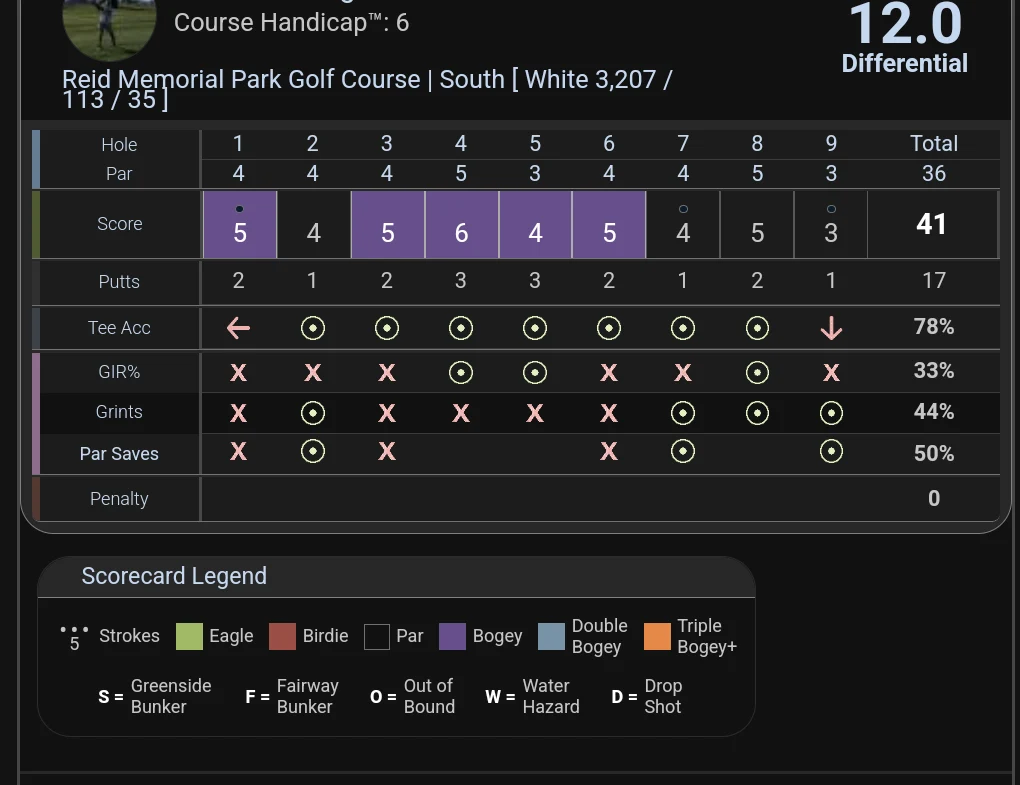
Task: Click the par save success icon for hole 7
Action: point(683,452)
